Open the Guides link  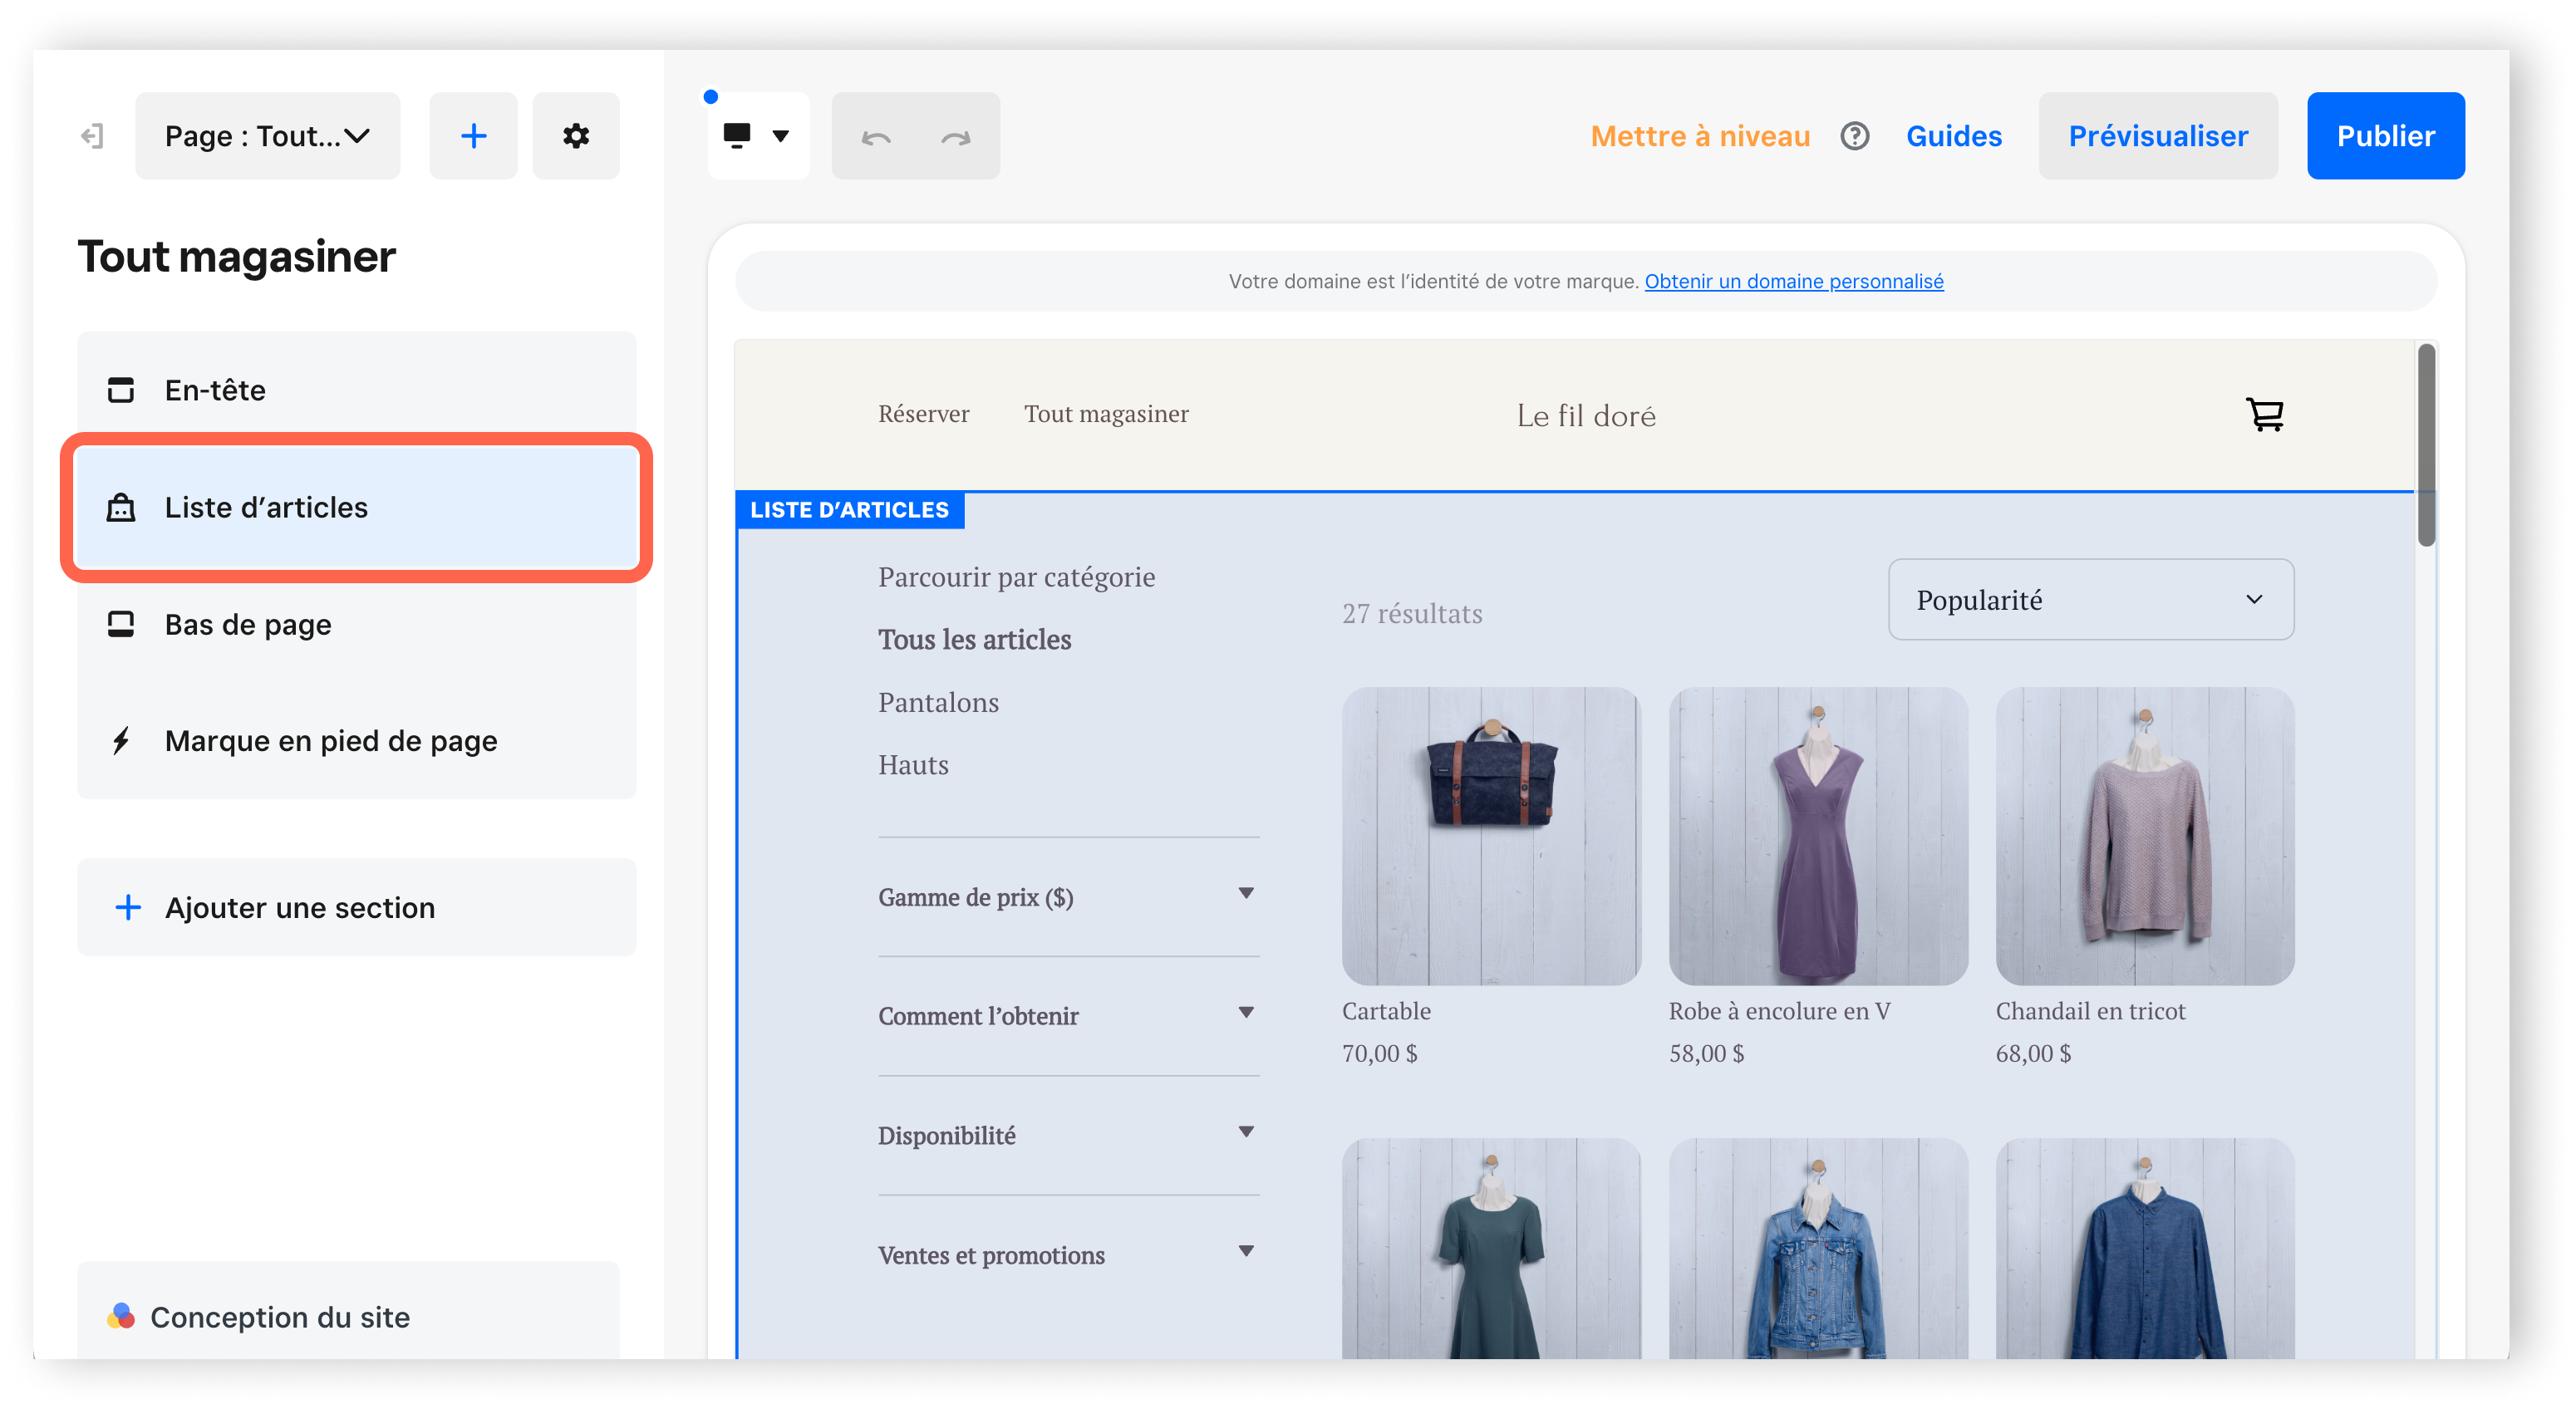(1953, 136)
